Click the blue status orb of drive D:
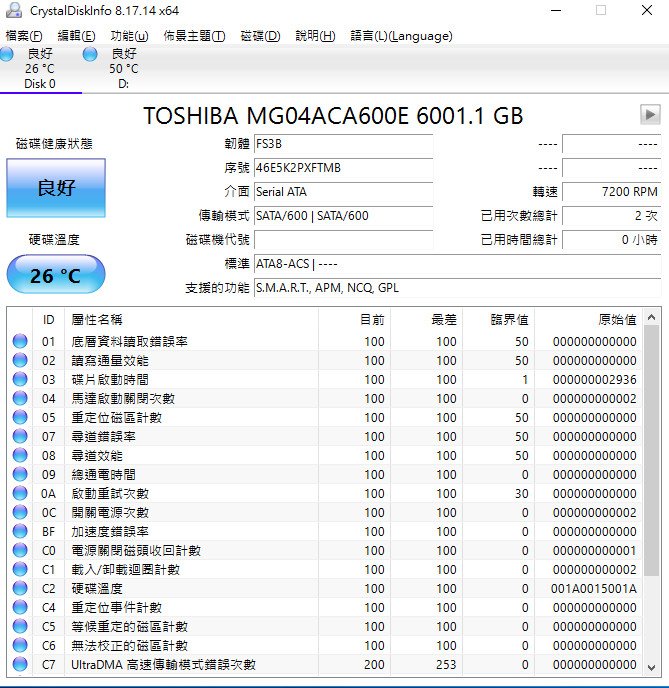 [x=90, y=54]
